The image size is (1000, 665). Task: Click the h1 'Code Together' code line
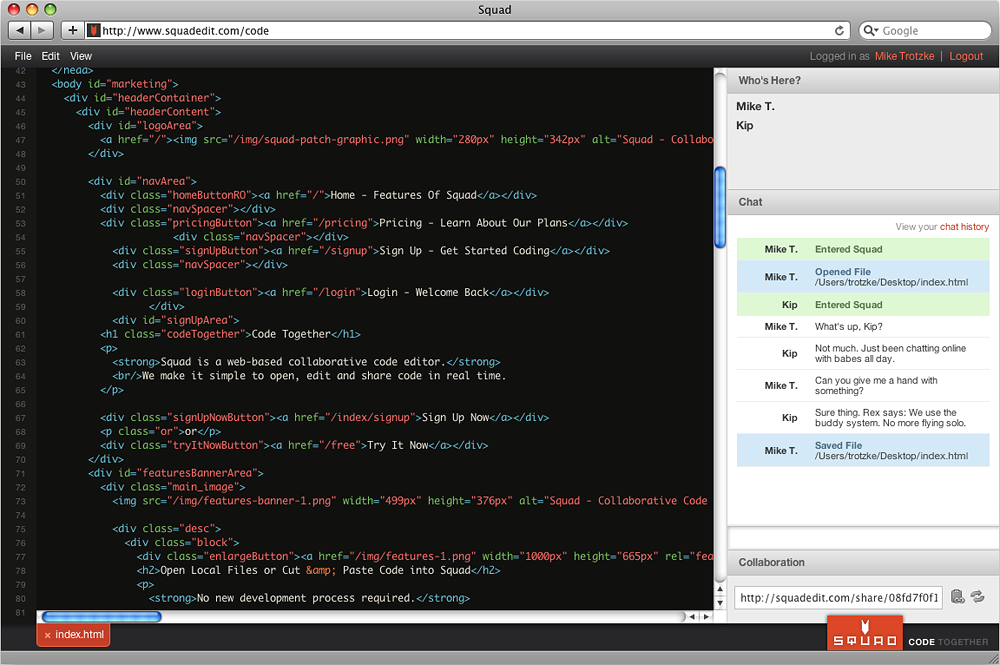click(230, 334)
